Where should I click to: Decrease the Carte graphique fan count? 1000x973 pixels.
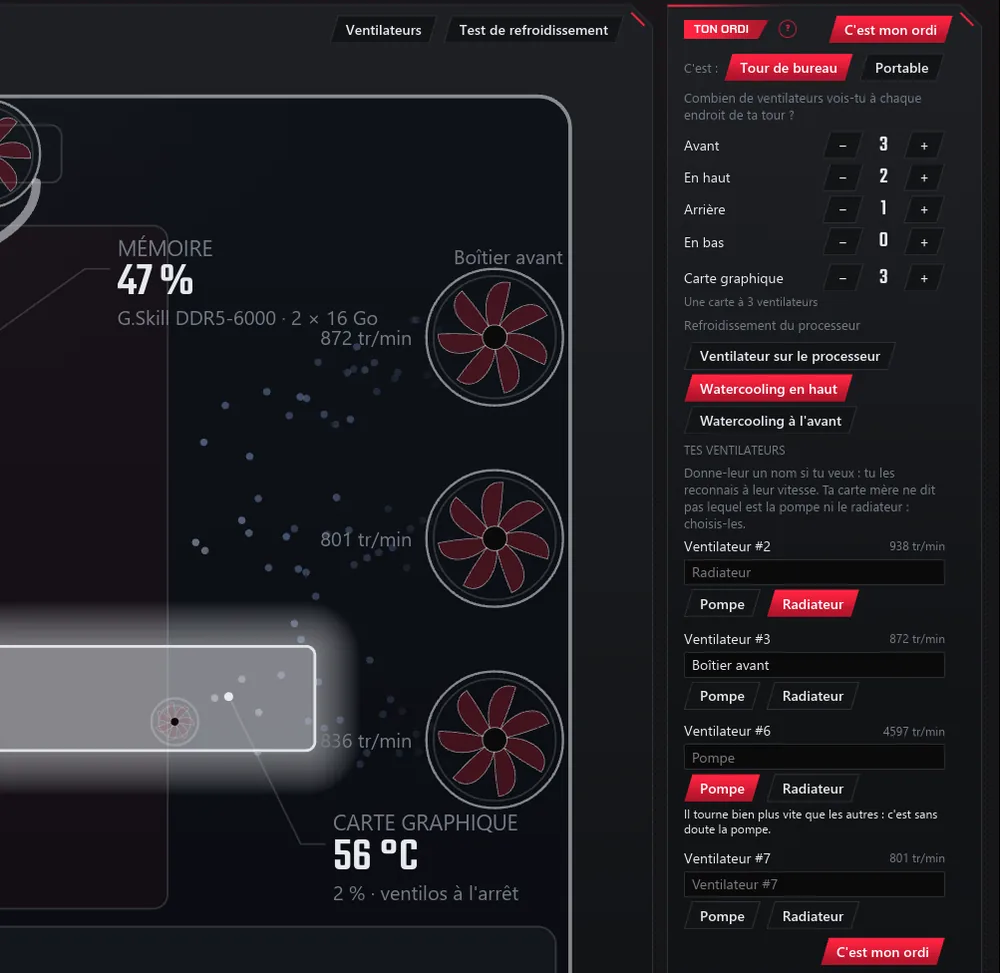point(842,279)
